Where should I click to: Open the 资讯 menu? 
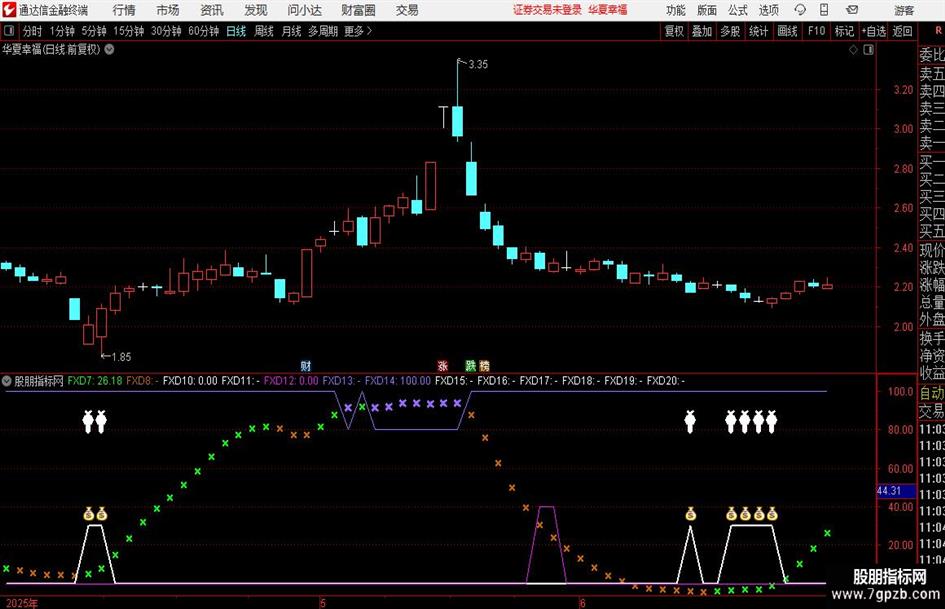(212, 10)
